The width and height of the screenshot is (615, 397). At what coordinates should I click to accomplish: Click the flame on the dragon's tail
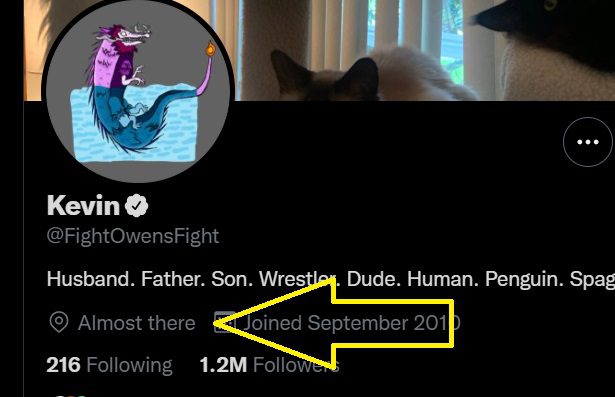pos(211,49)
